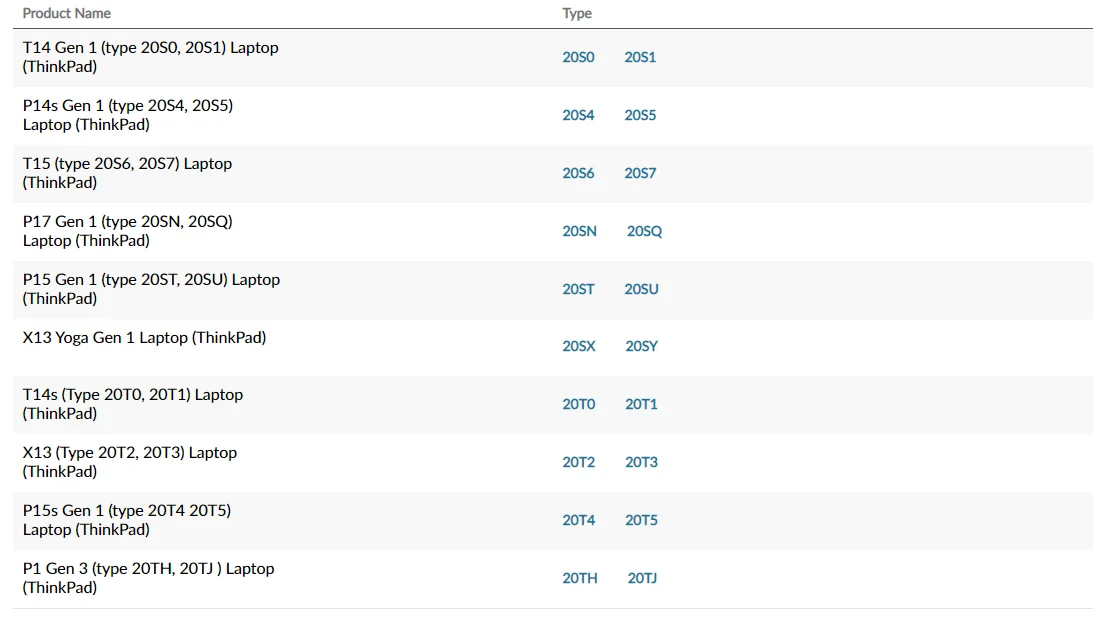Click the 20S6 type link
The height and width of the screenshot is (618, 1106).
(578, 173)
